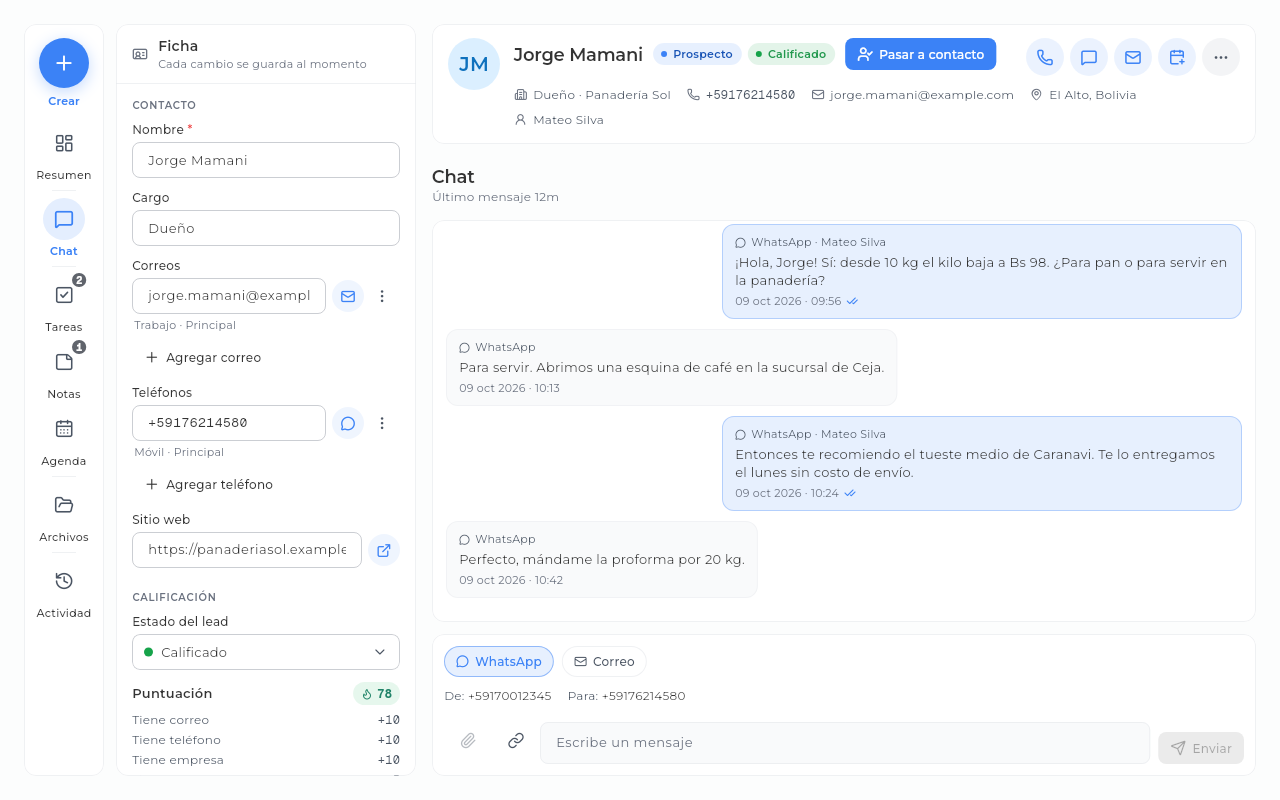The image size is (1280, 800).
Task: Click the score badge 78
Action: [376, 694]
